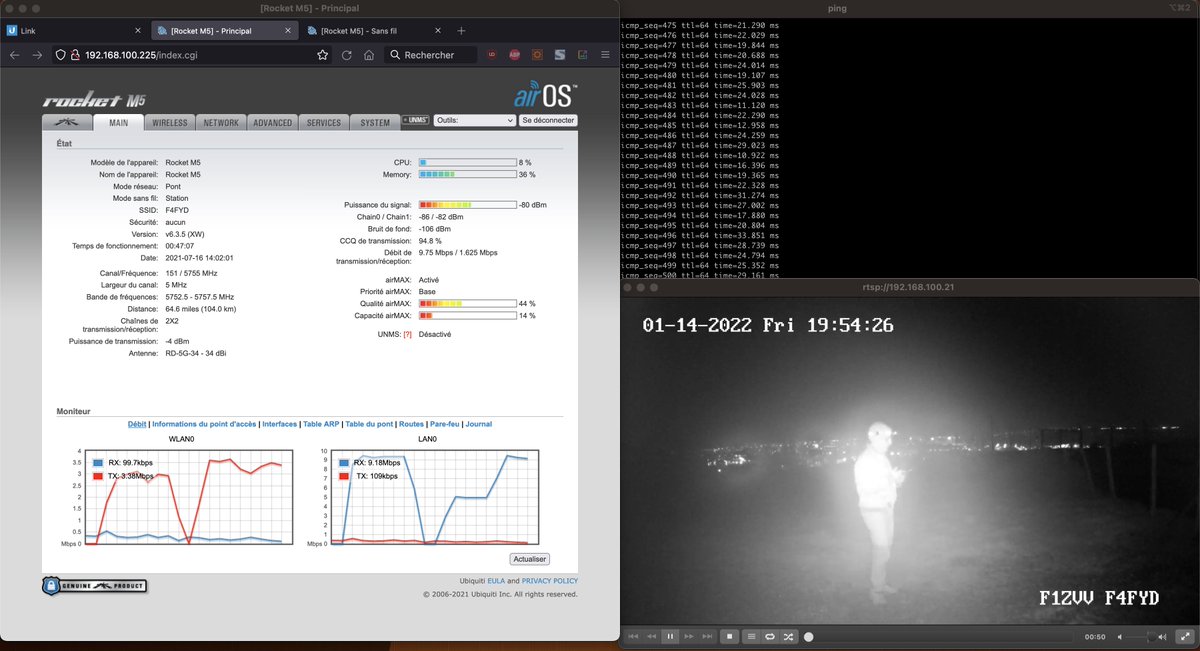Image resolution: width=1200 pixels, height=651 pixels.
Task: Click the insecure connection padlock icon
Action: 75,55
